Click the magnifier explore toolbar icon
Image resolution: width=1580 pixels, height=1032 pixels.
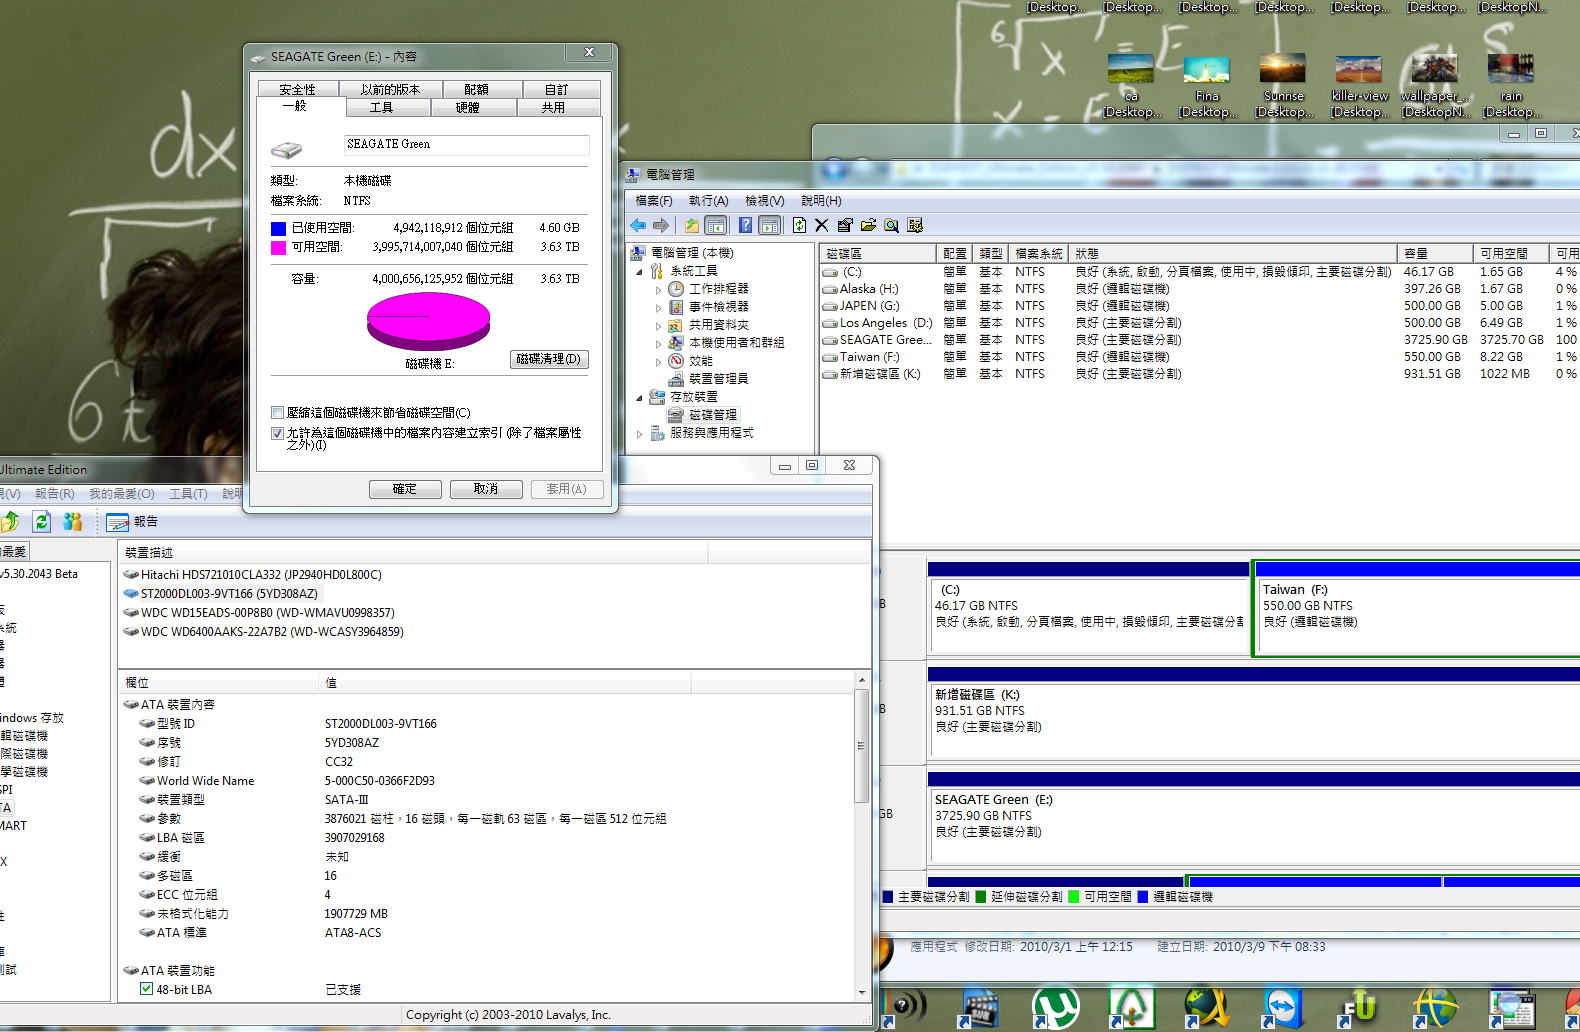click(x=891, y=226)
